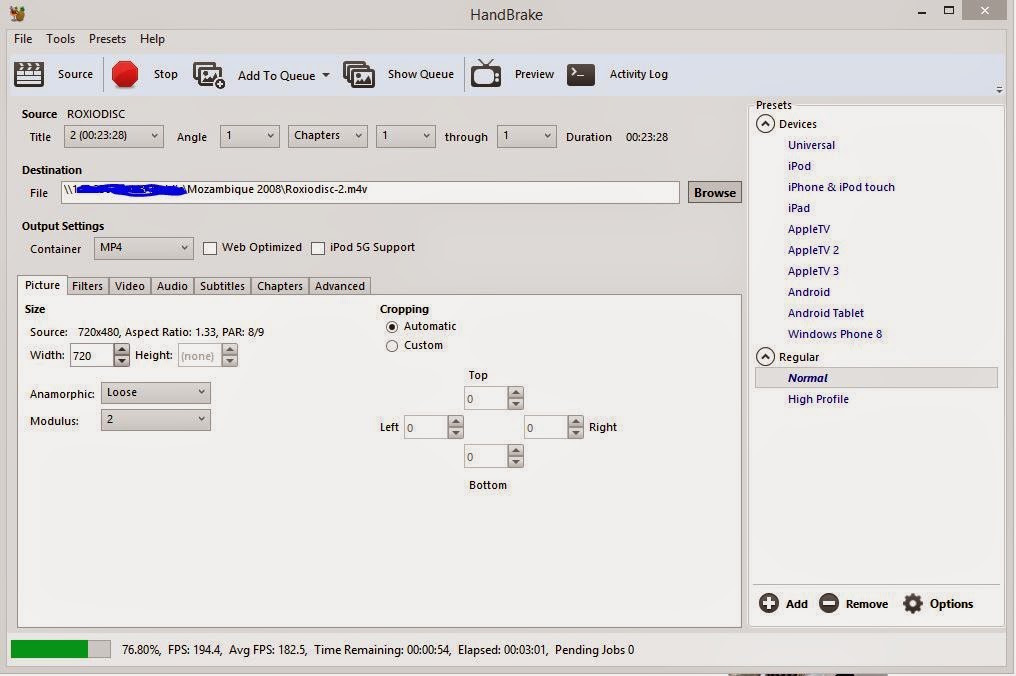Open the Activity Log terminal icon
Screen dimensions: 1016x676
click(581, 75)
